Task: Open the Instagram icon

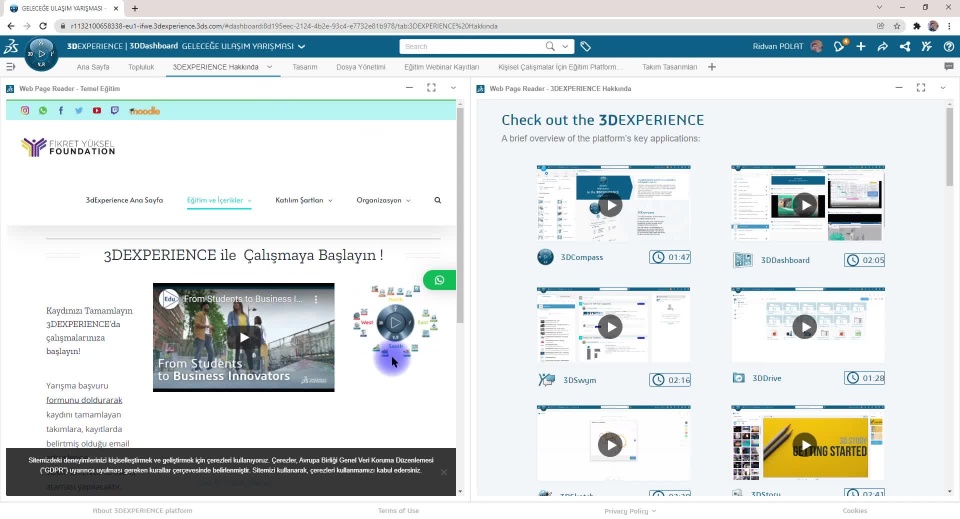Action: coord(25,111)
